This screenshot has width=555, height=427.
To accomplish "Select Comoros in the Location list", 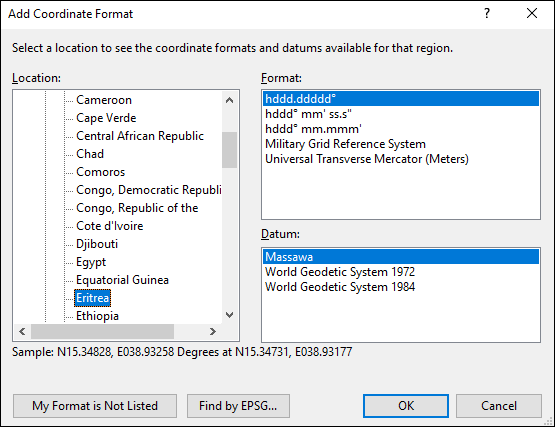I will [x=101, y=172].
